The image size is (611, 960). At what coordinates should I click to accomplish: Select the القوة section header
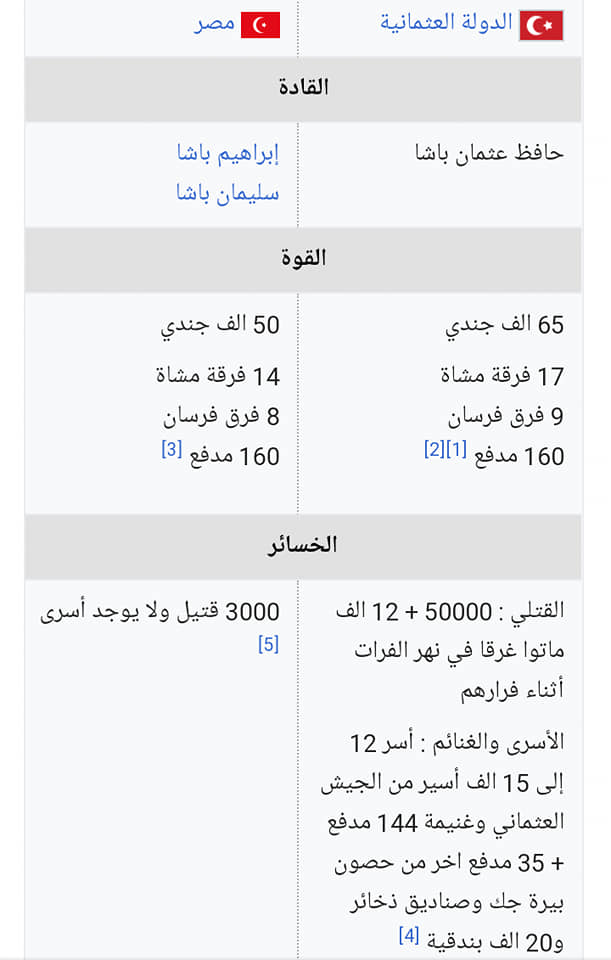tap(303, 259)
